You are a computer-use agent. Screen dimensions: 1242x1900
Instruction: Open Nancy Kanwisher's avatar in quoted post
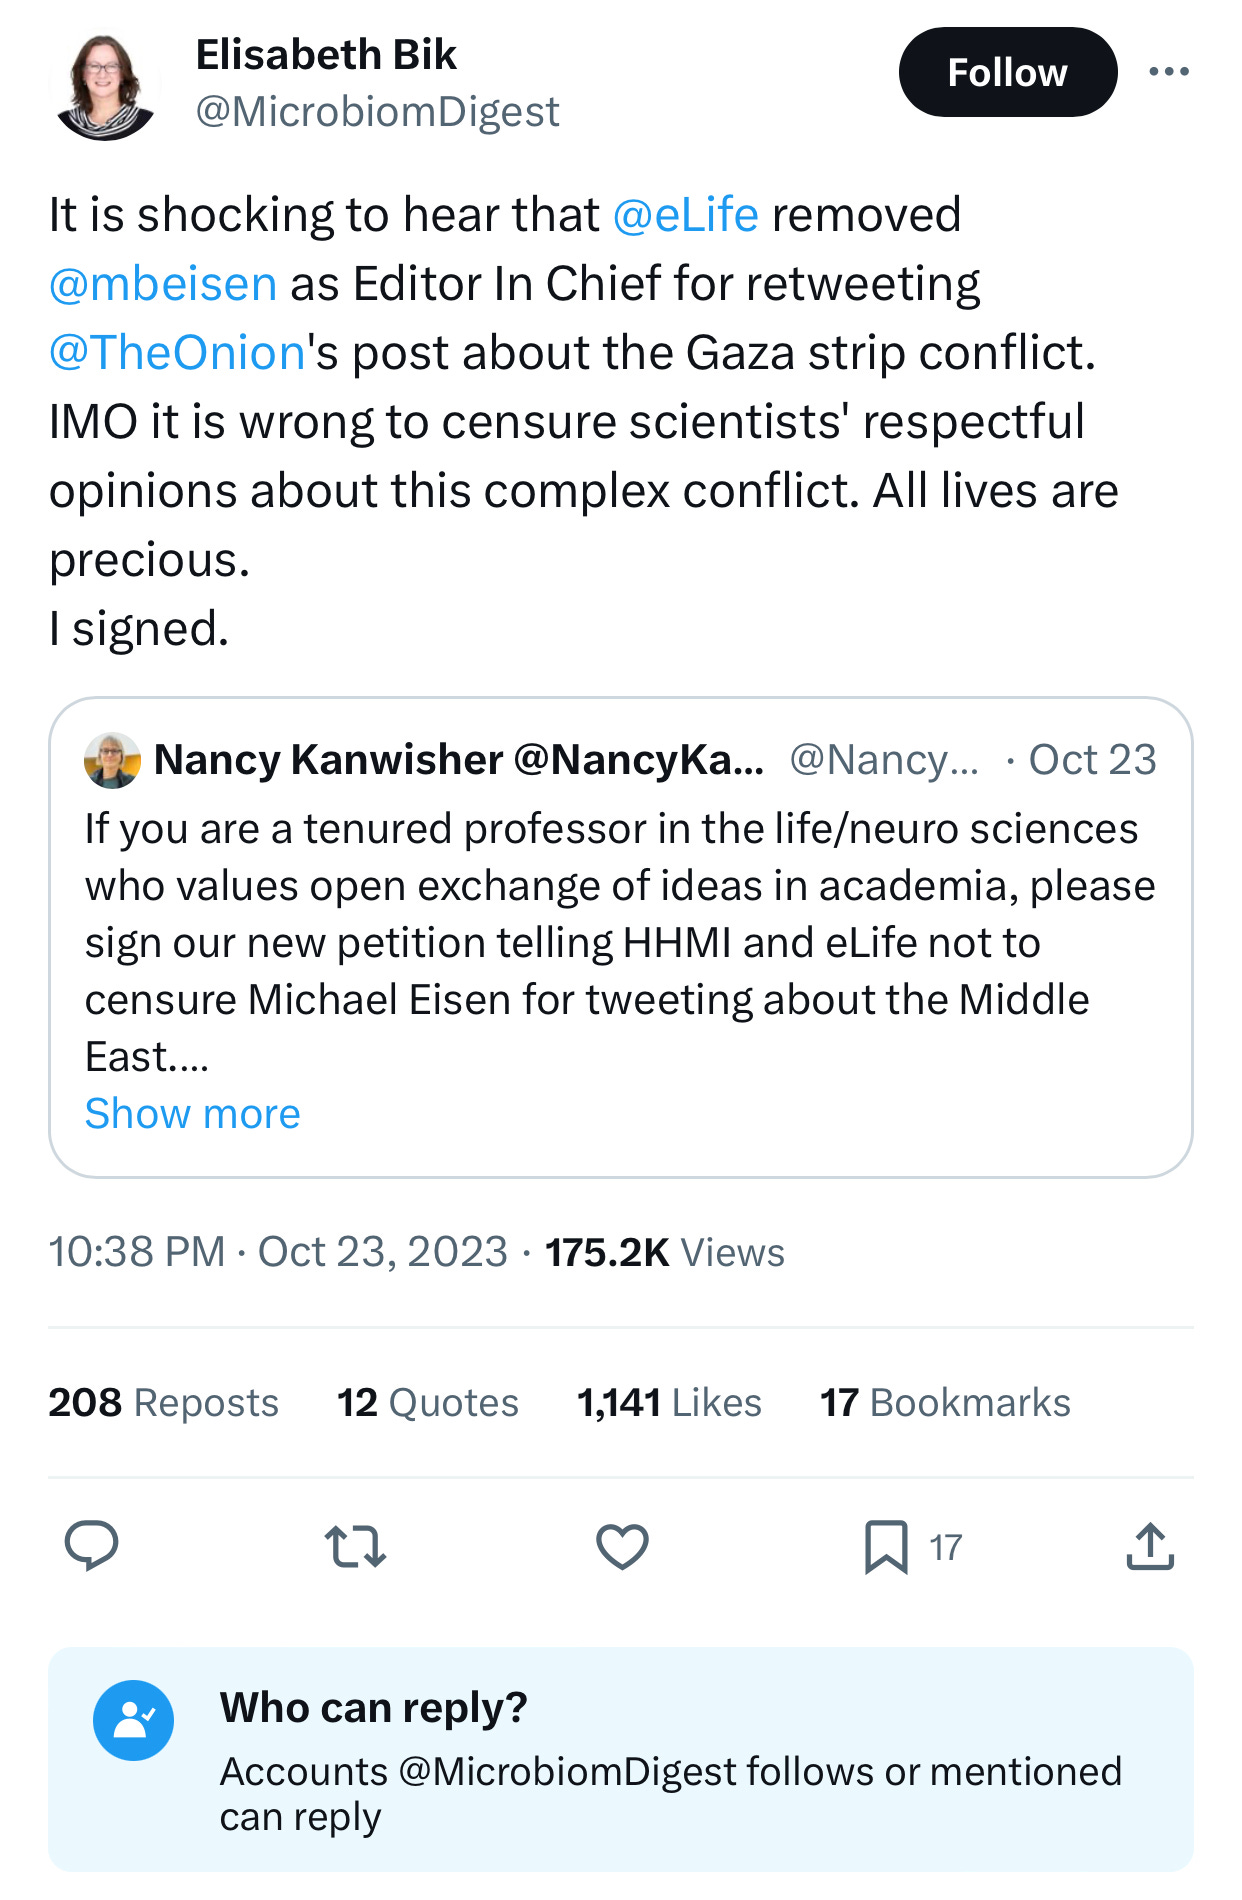(112, 760)
